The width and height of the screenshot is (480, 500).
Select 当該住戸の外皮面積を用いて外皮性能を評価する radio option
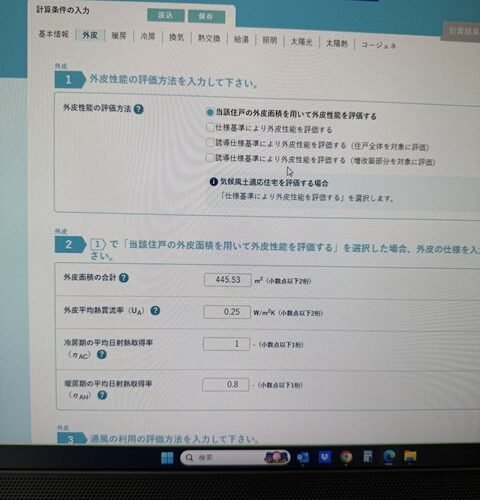coord(210,112)
